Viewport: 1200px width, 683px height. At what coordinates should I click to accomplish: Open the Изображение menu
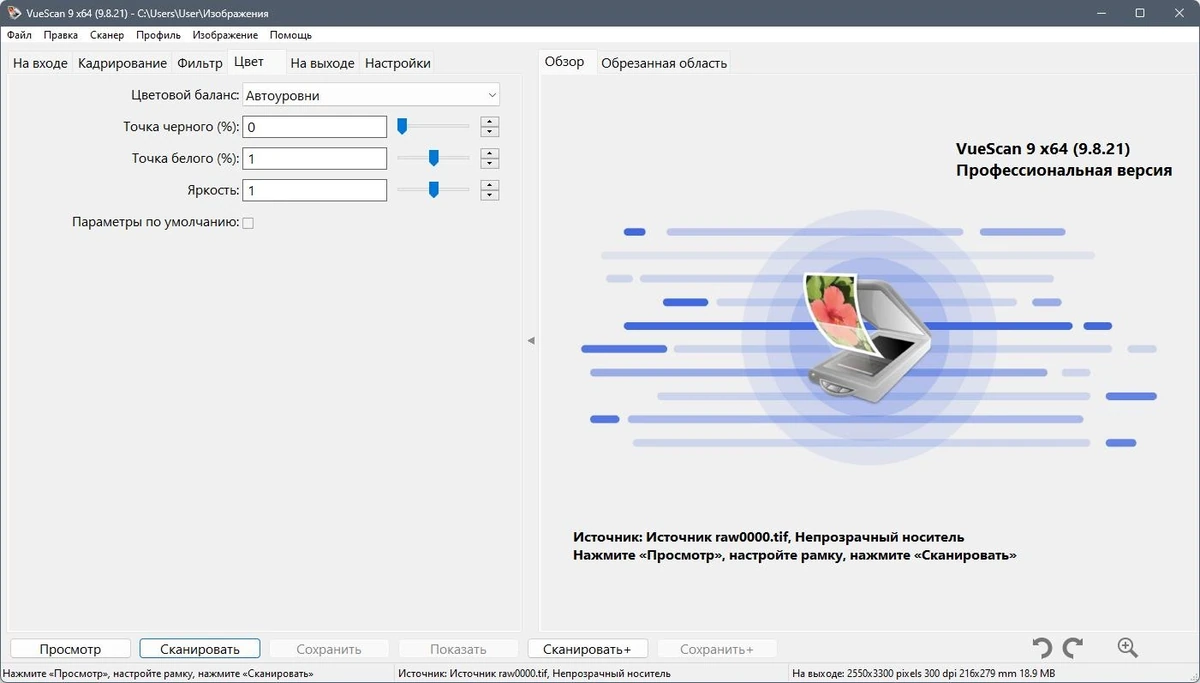[x=225, y=35]
